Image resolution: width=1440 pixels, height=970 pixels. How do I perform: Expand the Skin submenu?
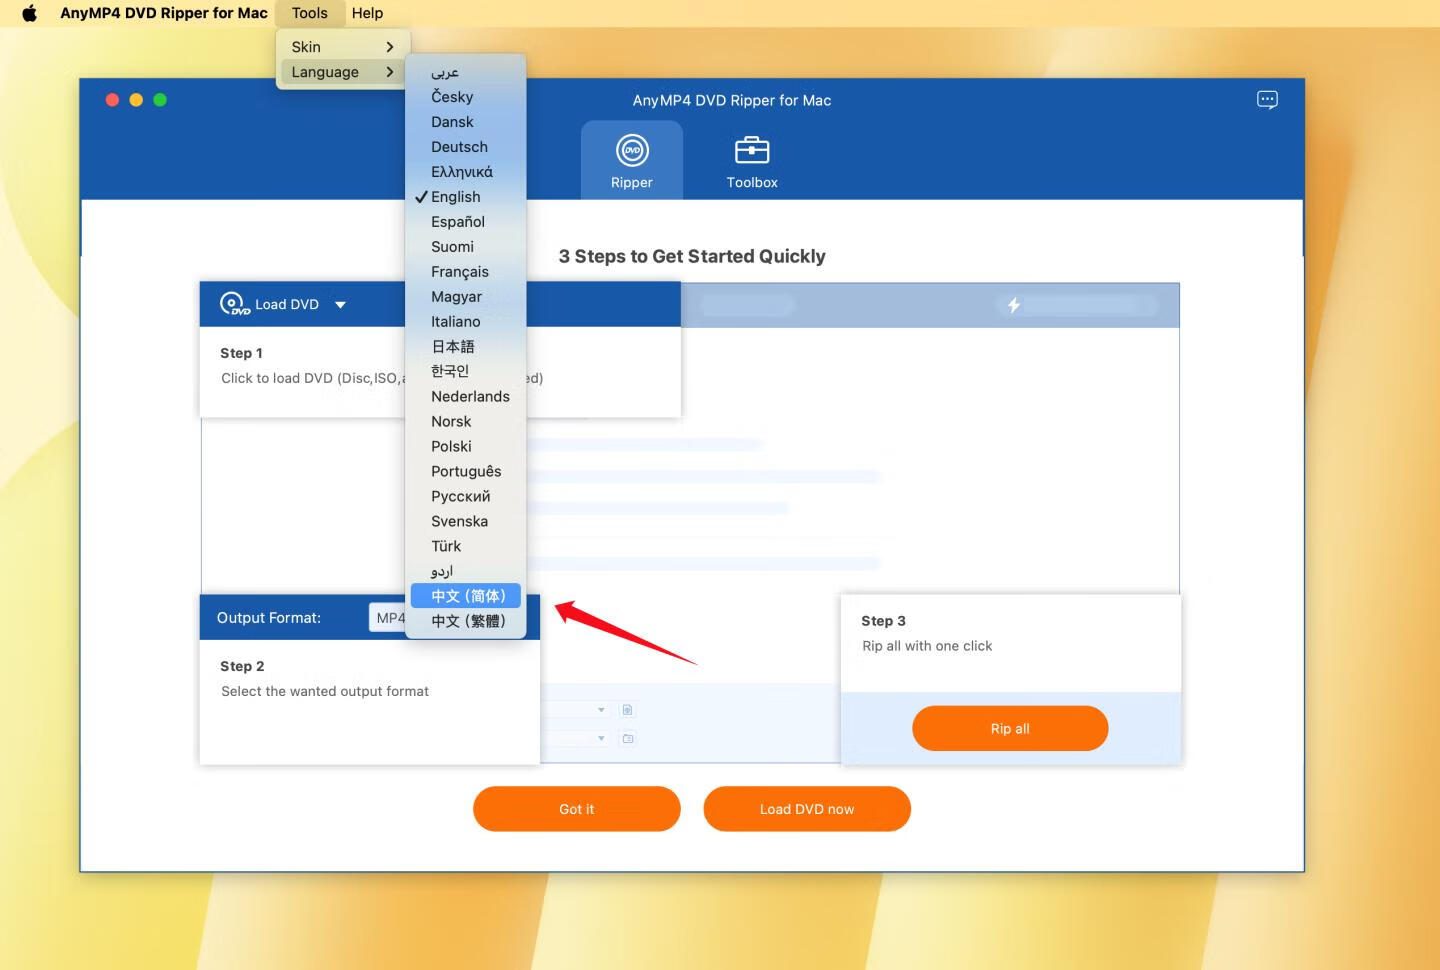[341, 47]
